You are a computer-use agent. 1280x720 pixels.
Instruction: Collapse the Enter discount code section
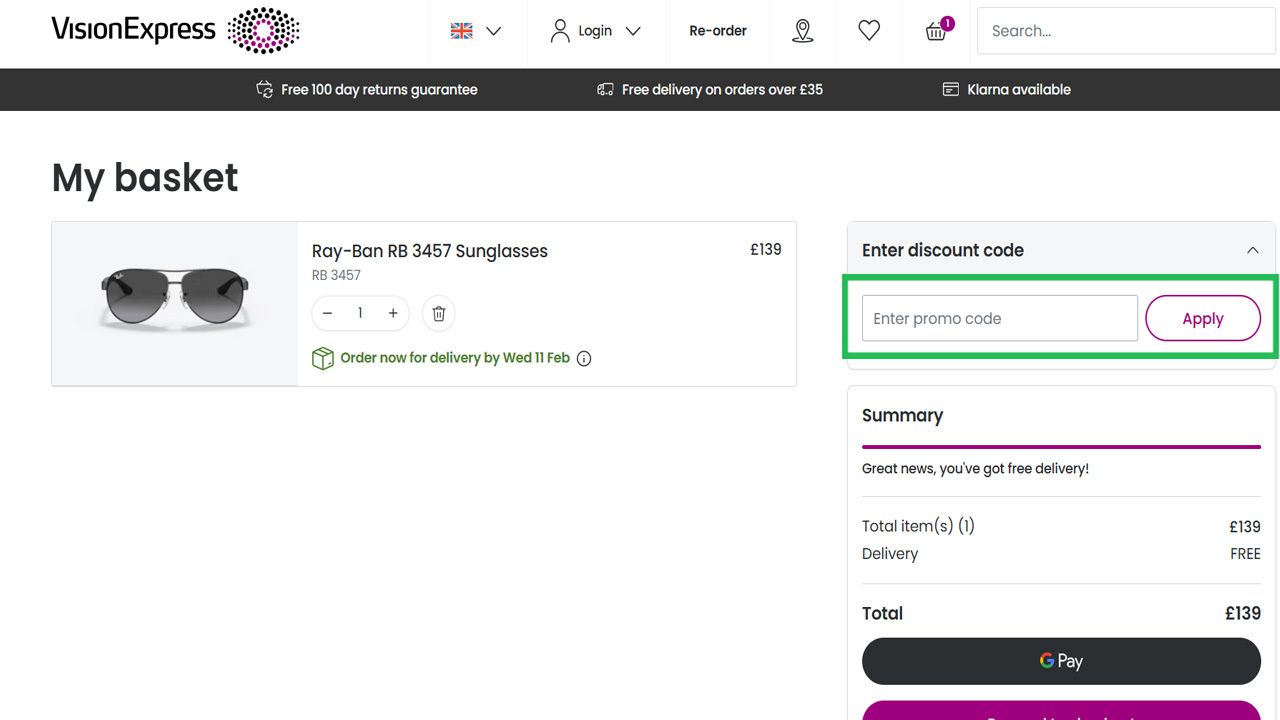pyautogui.click(x=1253, y=250)
